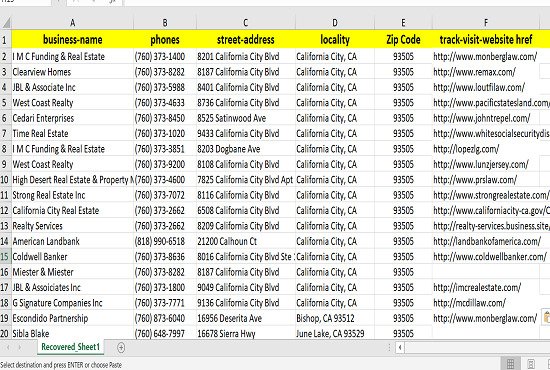This screenshot has width=550, height=370.
Task: Click the business-name header cell
Action: (73, 40)
